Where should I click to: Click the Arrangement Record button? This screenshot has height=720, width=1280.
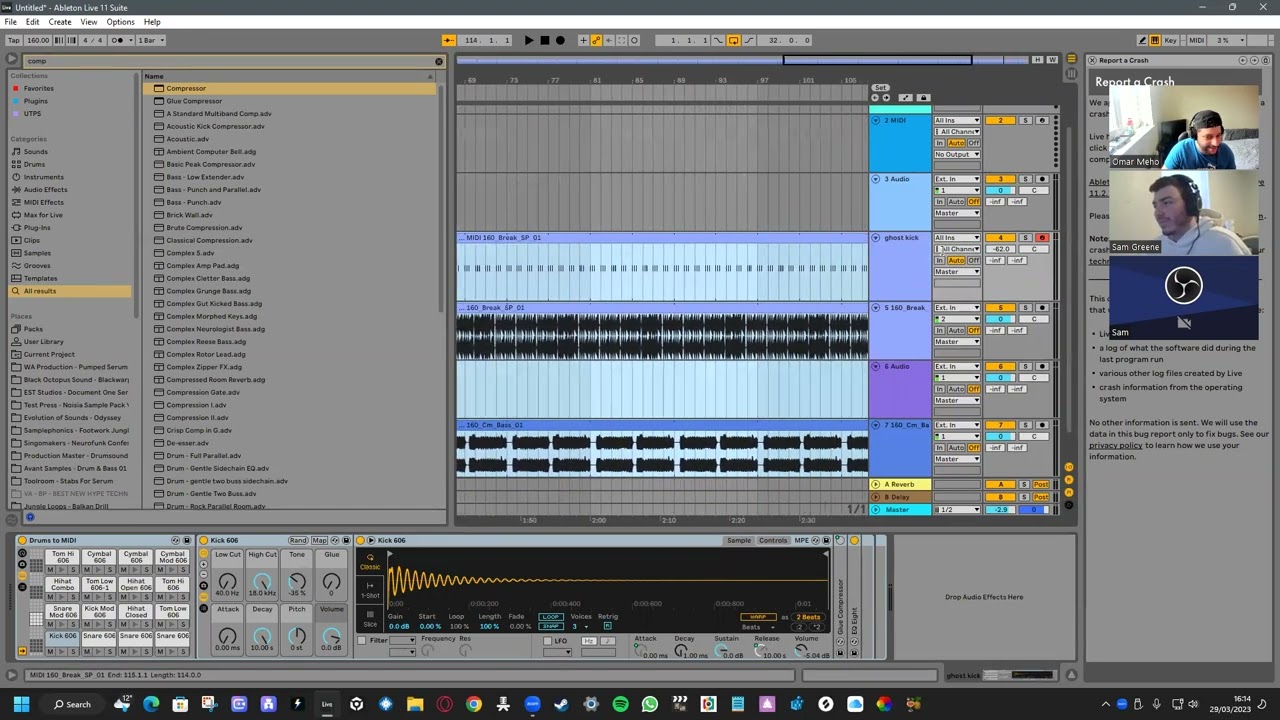tap(560, 40)
